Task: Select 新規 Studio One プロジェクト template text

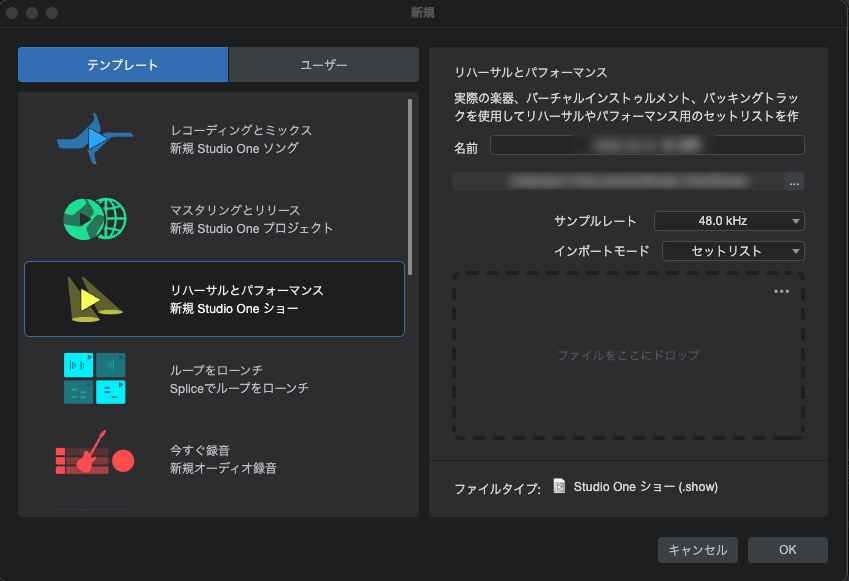Action: 251,228
